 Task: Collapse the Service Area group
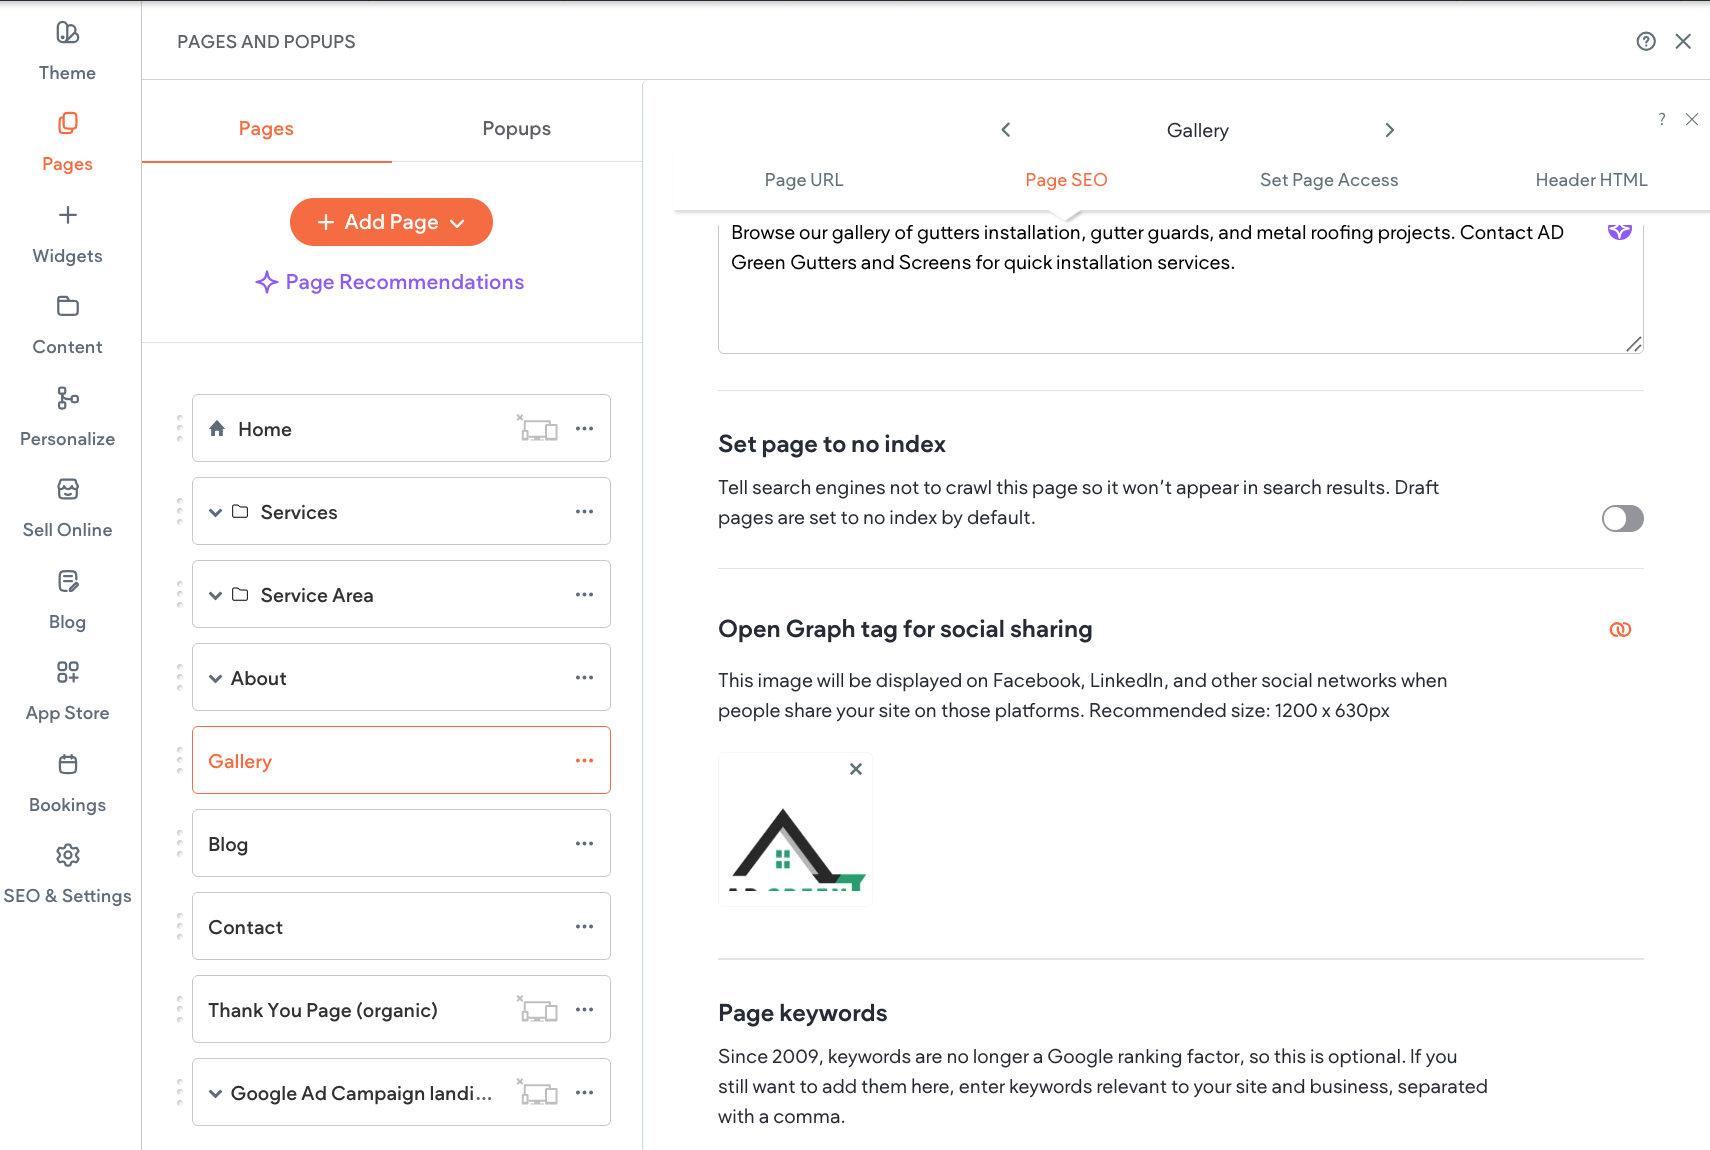pyautogui.click(x=215, y=594)
